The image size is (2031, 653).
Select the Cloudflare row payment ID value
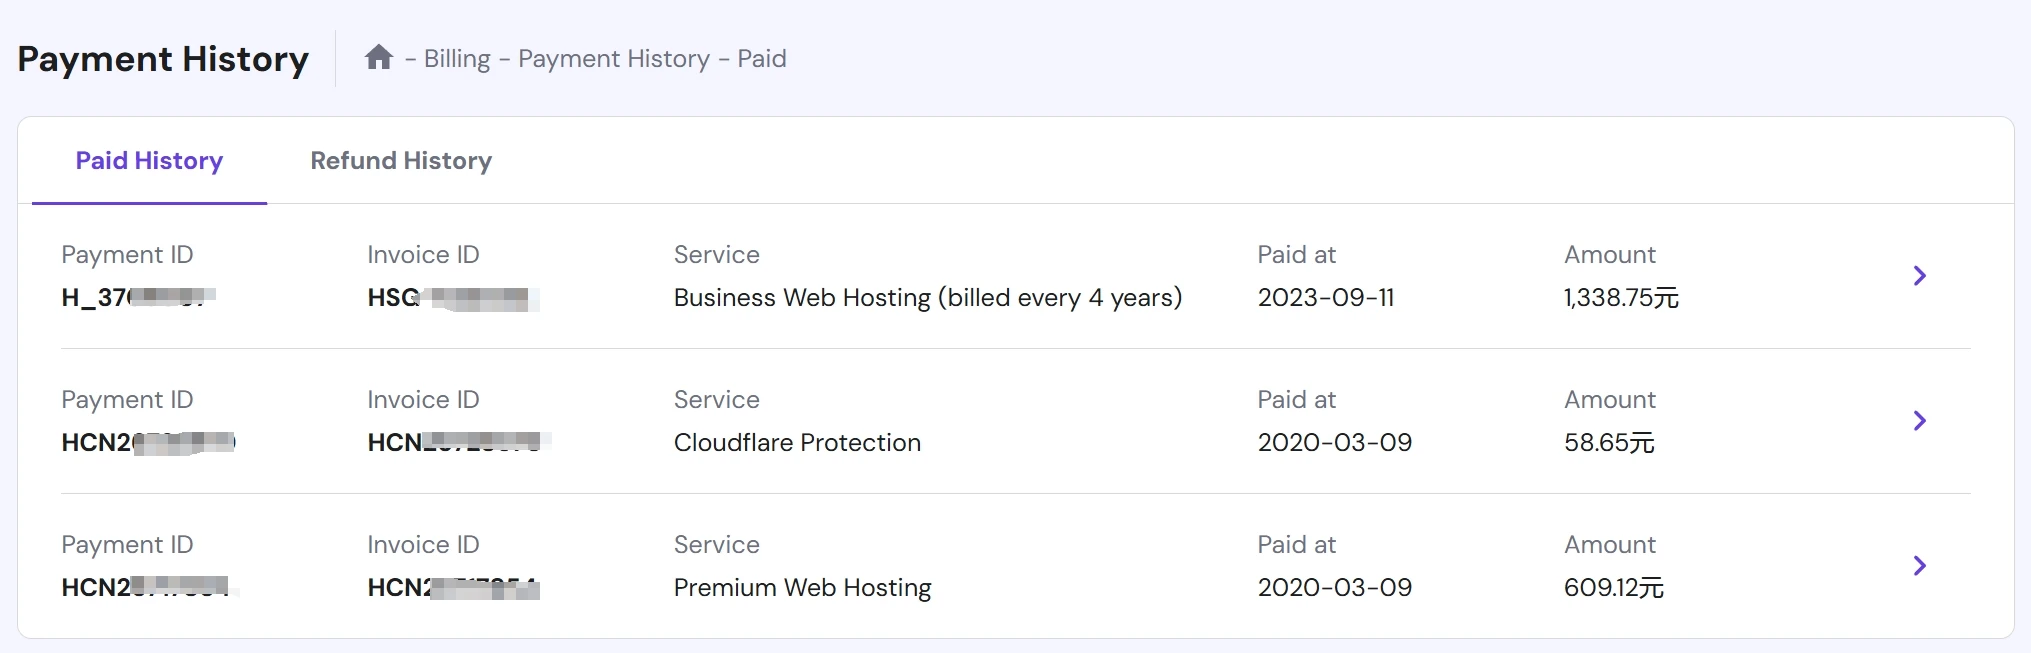point(148,443)
